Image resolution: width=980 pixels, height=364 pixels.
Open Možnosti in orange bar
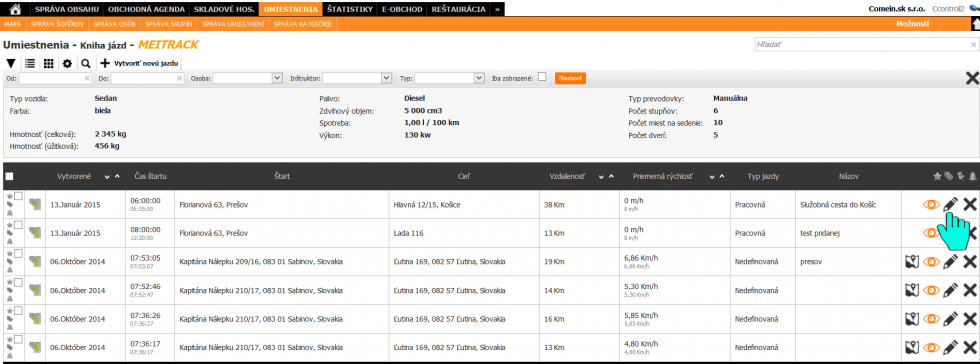coord(912,24)
